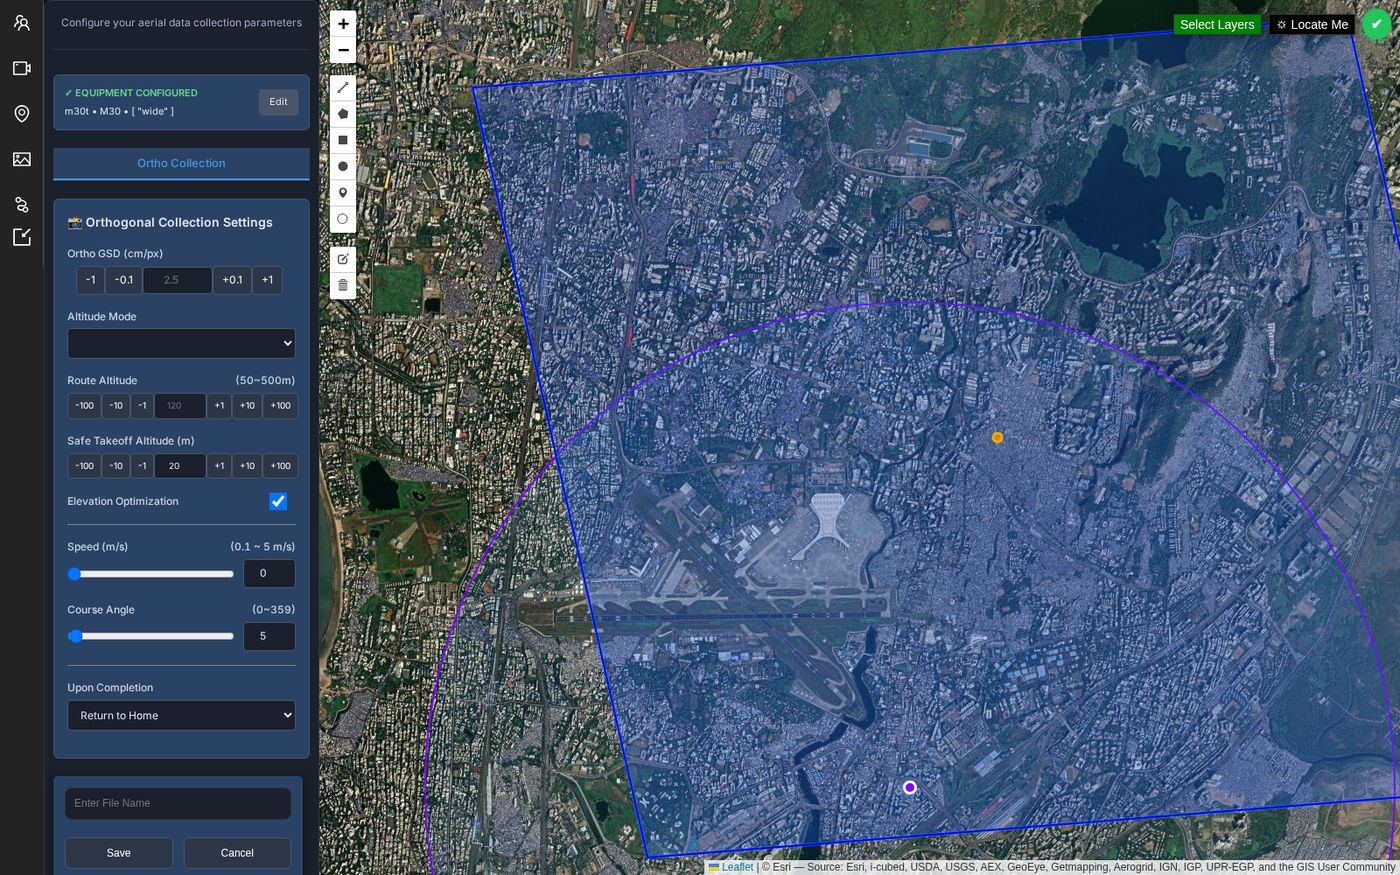Select the draw marker tool
1400x875 pixels.
(343, 193)
